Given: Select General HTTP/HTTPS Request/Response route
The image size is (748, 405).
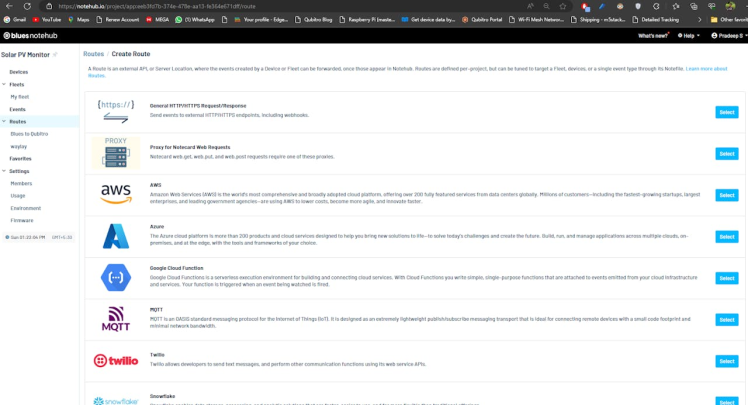Looking at the screenshot, I should coord(727,112).
